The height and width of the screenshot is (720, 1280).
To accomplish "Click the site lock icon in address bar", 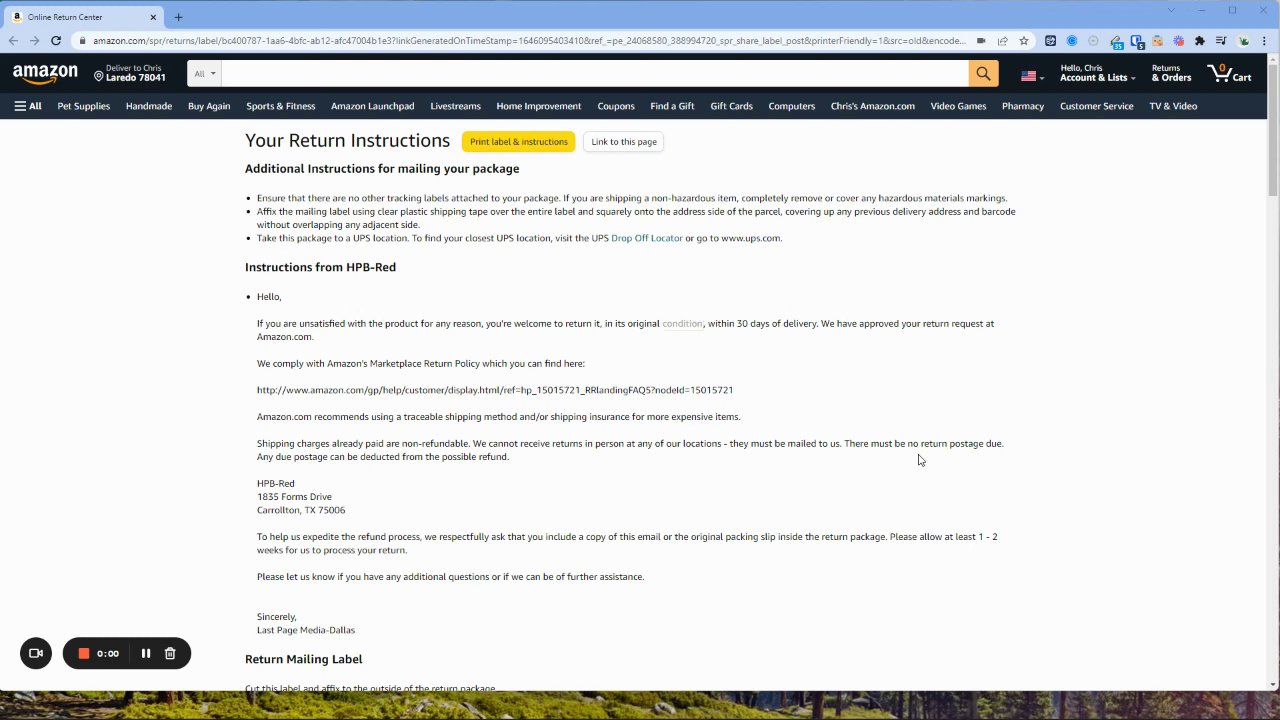I will pyautogui.click(x=82, y=41).
